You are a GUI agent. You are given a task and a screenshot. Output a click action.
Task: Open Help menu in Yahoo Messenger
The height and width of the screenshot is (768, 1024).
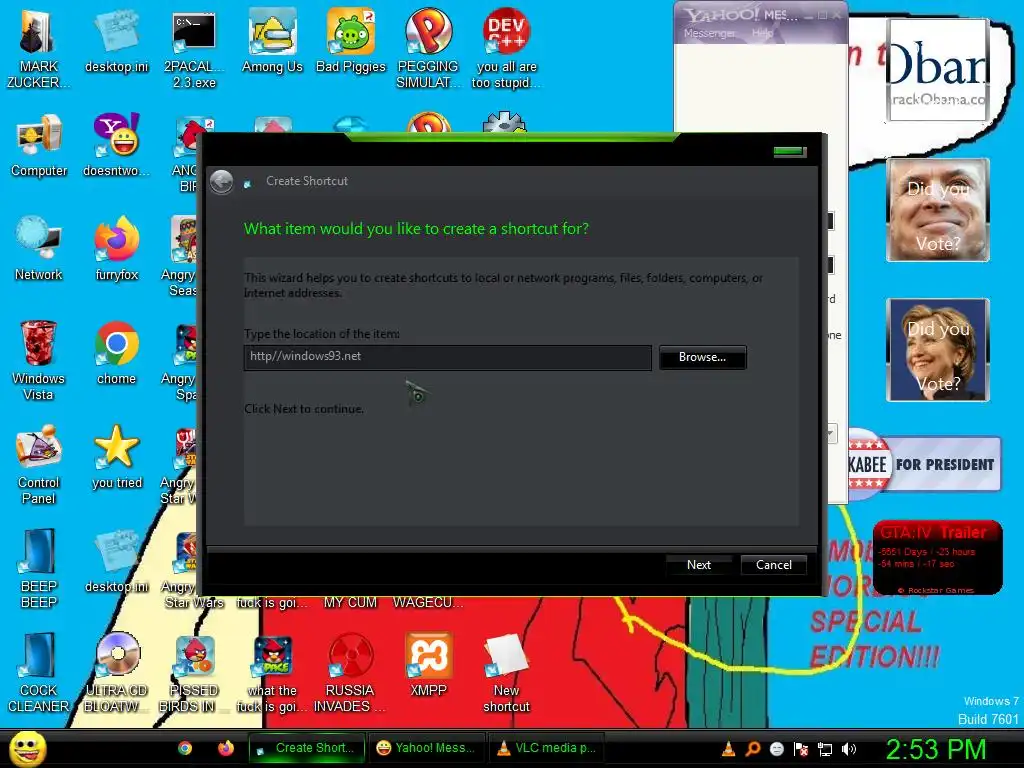[x=762, y=33]
